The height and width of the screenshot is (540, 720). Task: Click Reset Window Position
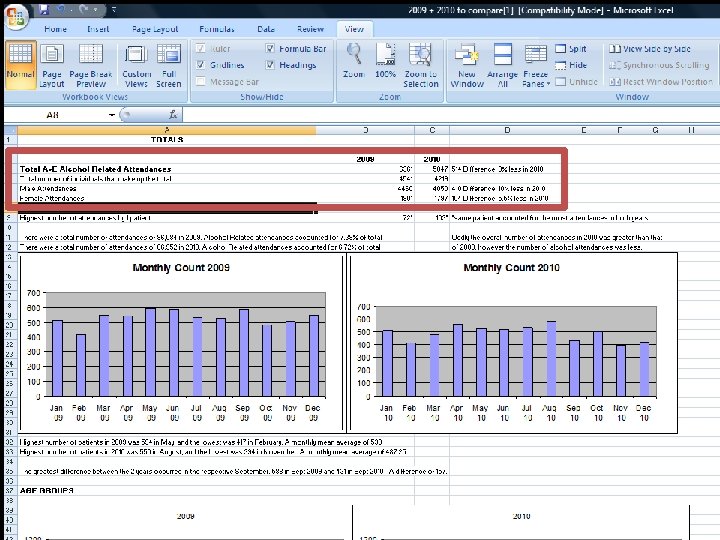661,82
